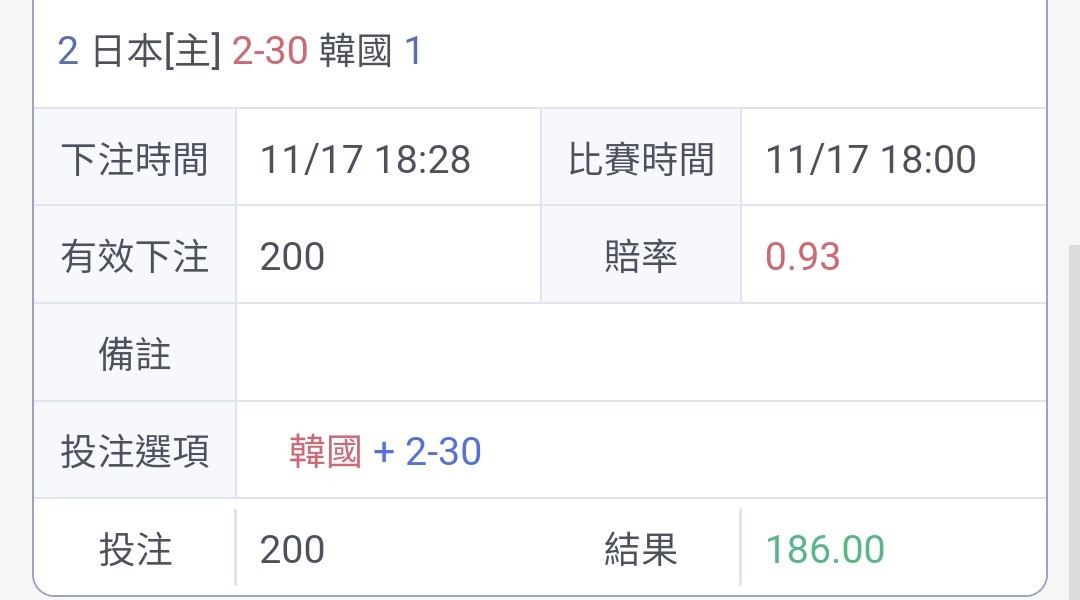Select the 比賽時間 label cell
Image resolution: width=1080 pixels, height=600 pixels.
[x=641, y=157]
